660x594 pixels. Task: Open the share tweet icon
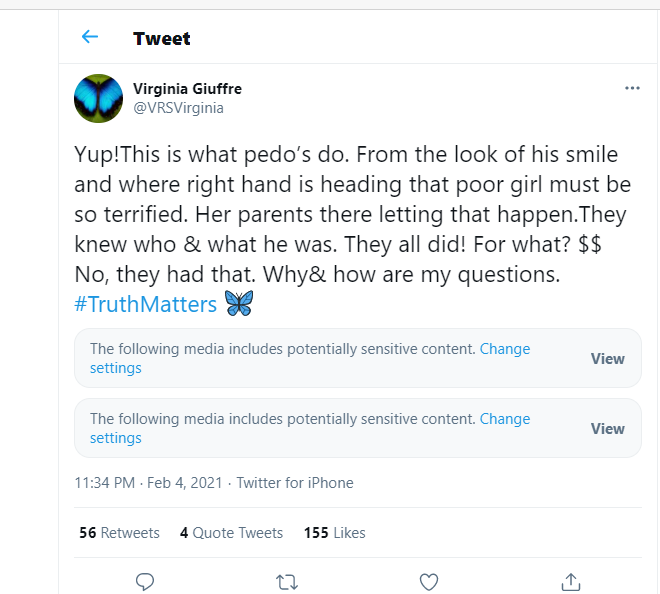[571, 582]
